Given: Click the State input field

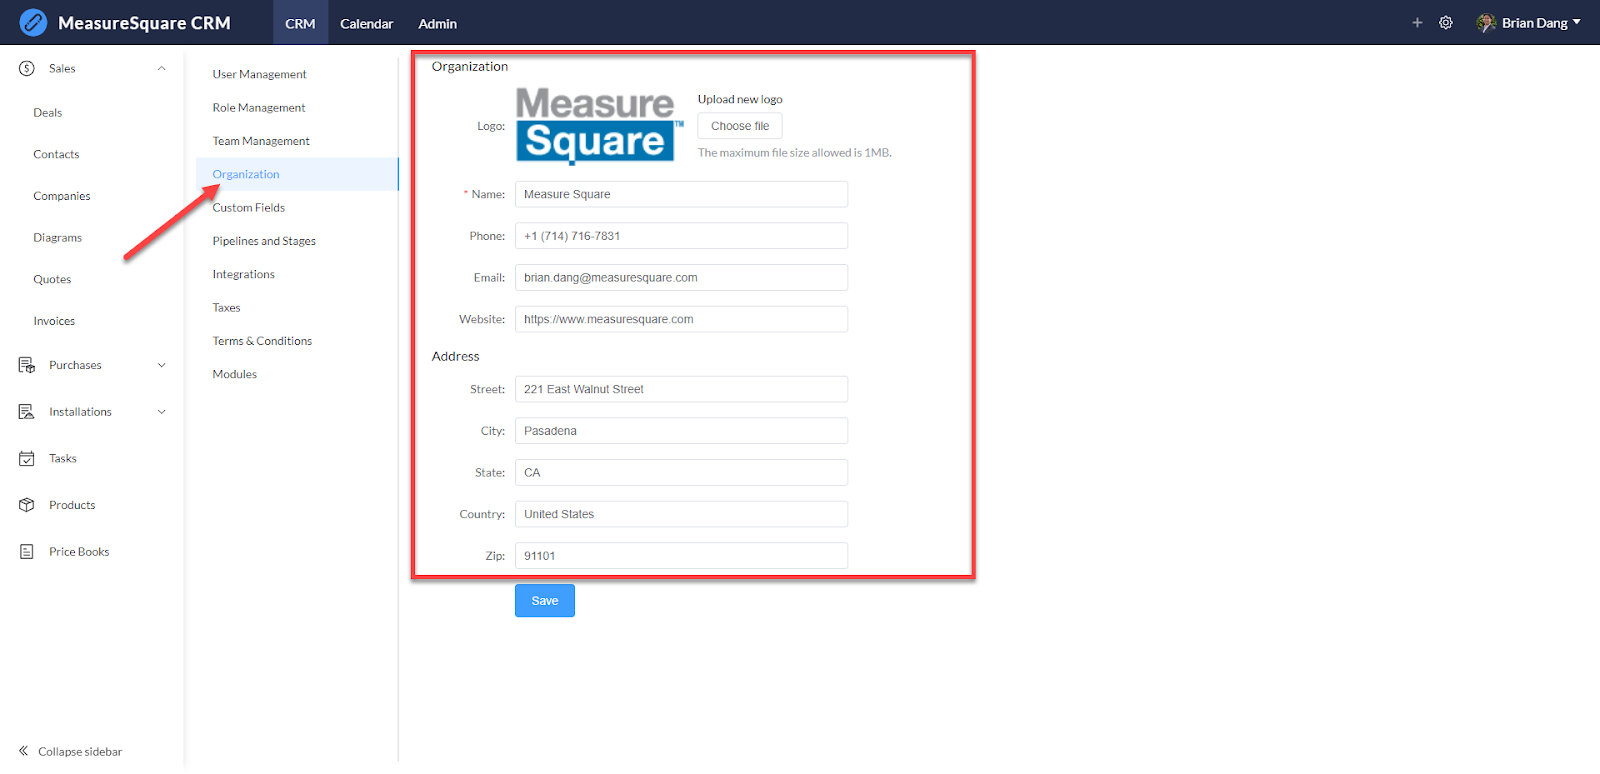Looking at the screenshot, I should click(x=681, y=473).
